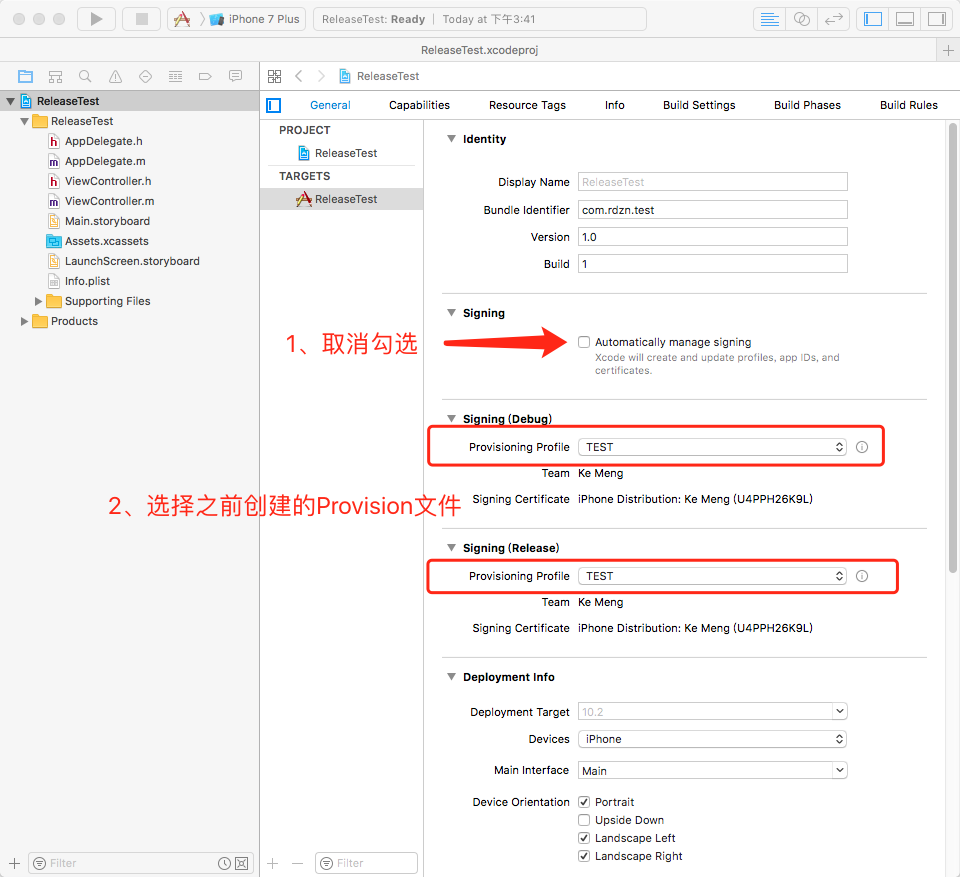Show only recently modified files

point(224,863)
